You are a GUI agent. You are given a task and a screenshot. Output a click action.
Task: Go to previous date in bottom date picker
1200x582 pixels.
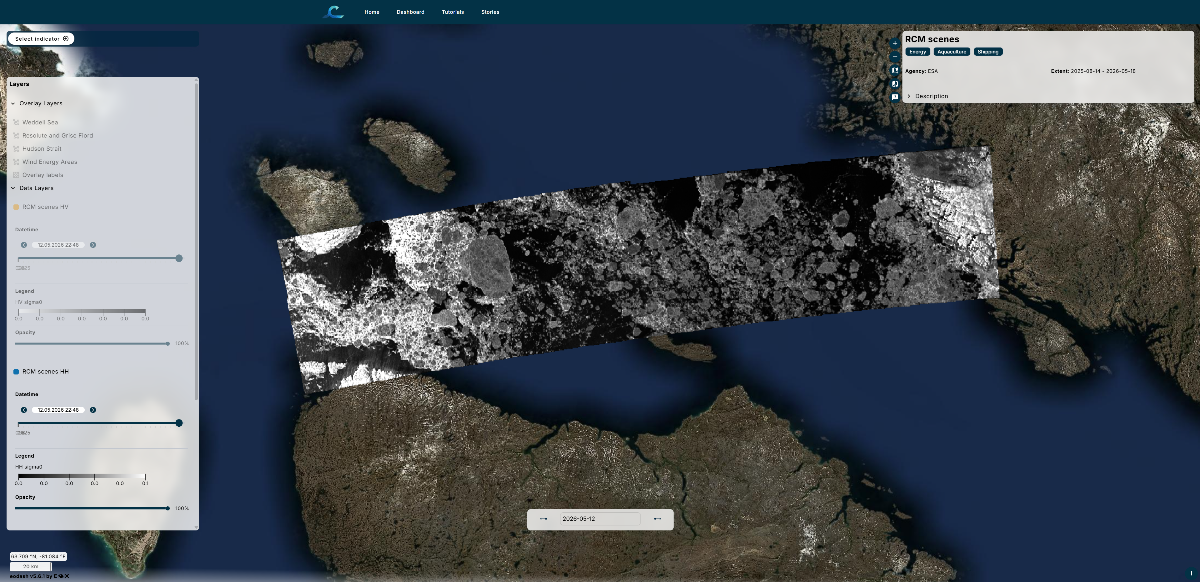click(x=543, y=519)
